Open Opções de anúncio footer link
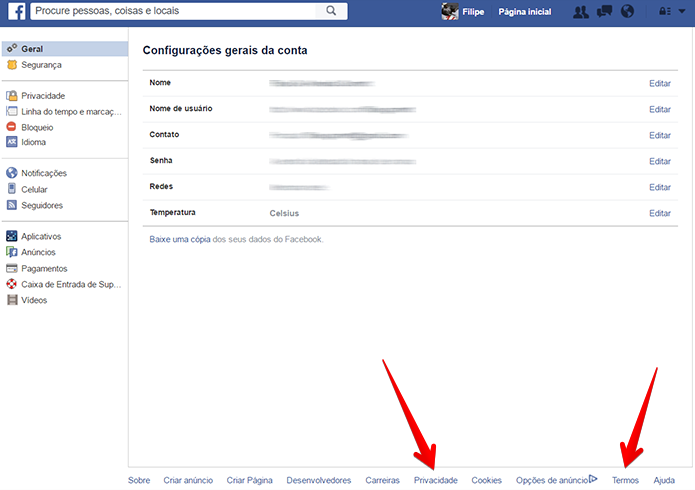This screenshot has width=695, height=490. click(552, 480)
